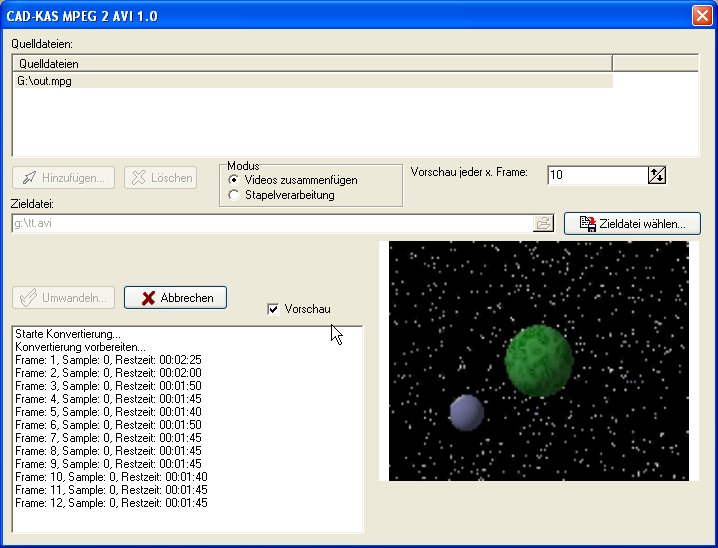Click the Umwandeln convert button
This screenshot has width=718, height=548.
pyautogui.click(x=64, y=297)
